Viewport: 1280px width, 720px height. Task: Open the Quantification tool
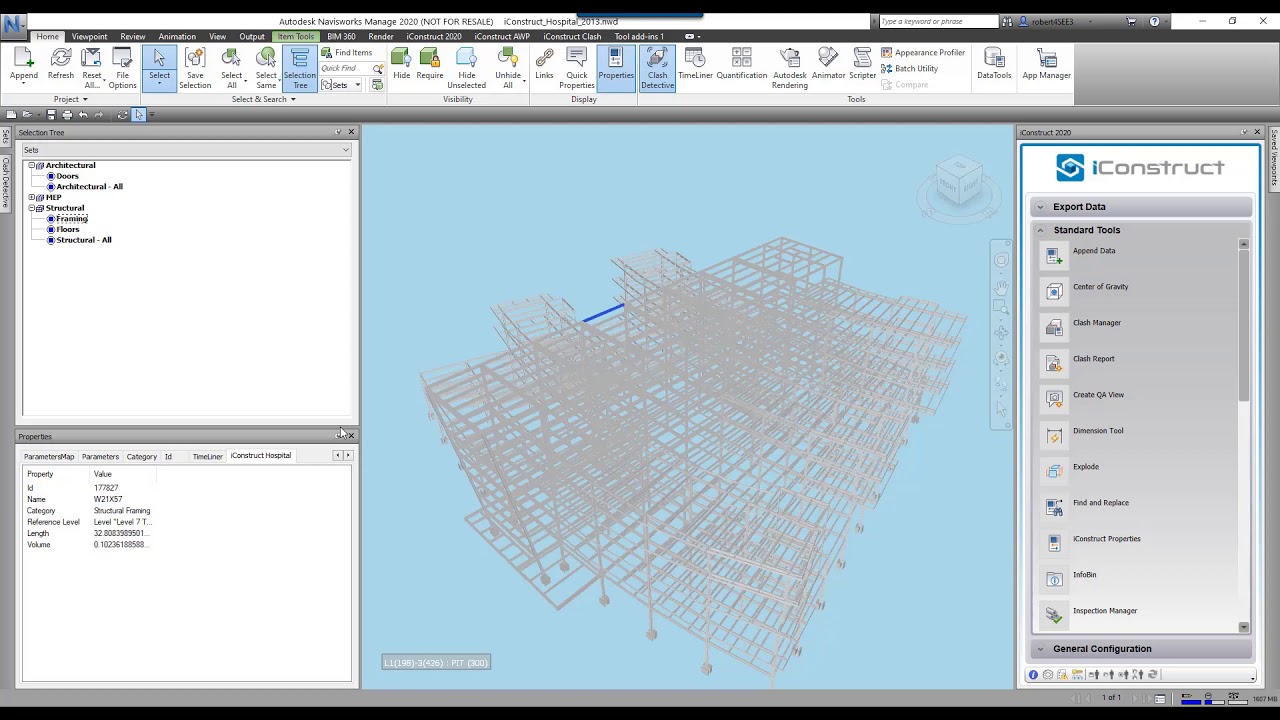tap(741, 65)
